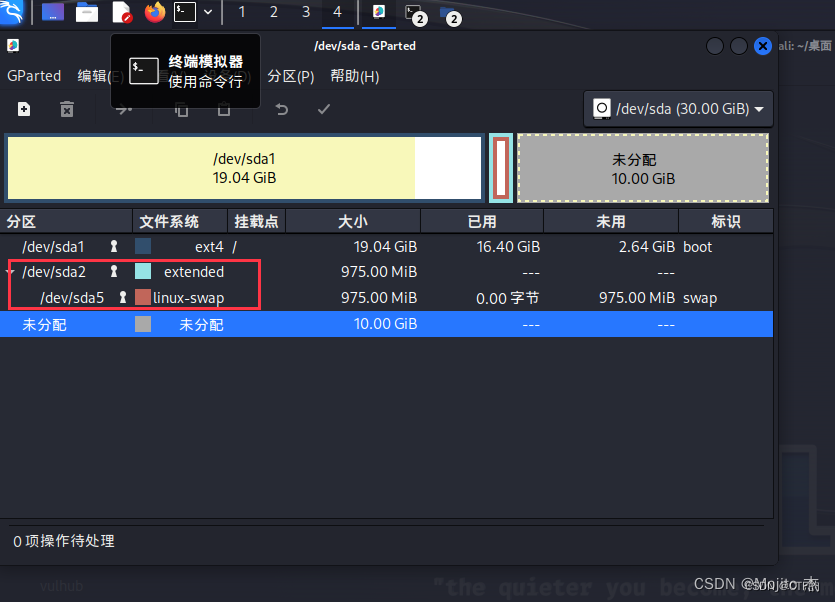Click the new partition toolbar icon
835x602 pixels.
(24, 109)
